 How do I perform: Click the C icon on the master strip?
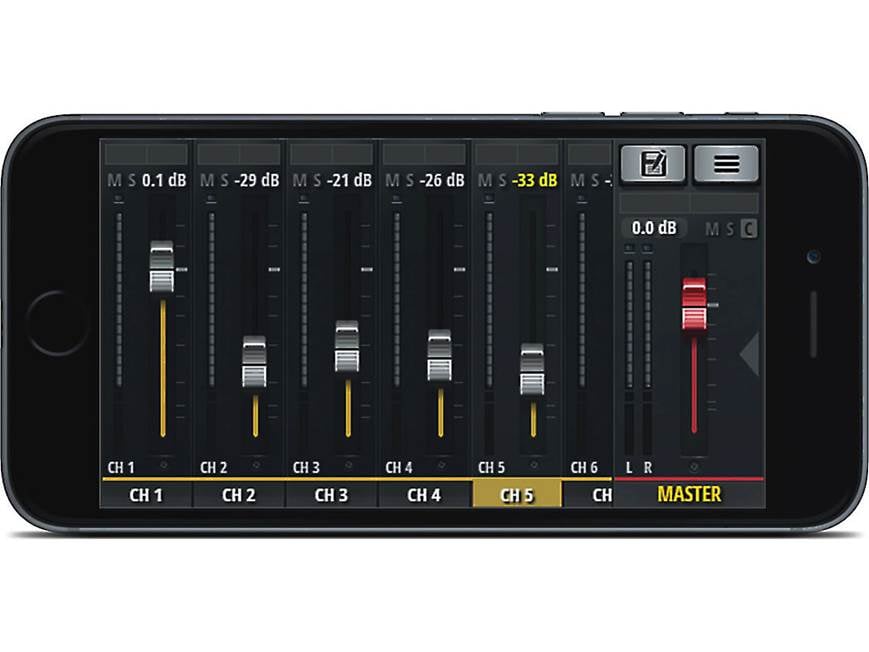click(x=750, y=228)
